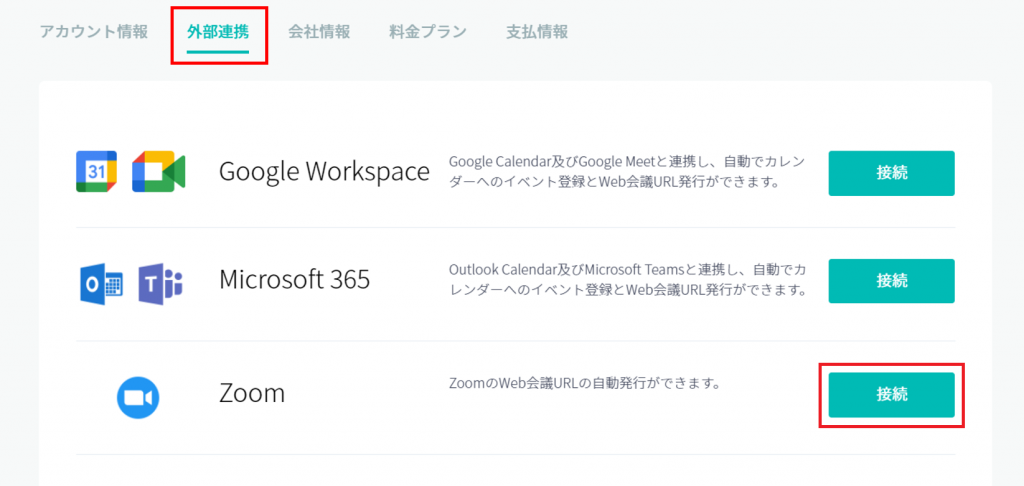Select the Zoom heading text

coord(252,393)
